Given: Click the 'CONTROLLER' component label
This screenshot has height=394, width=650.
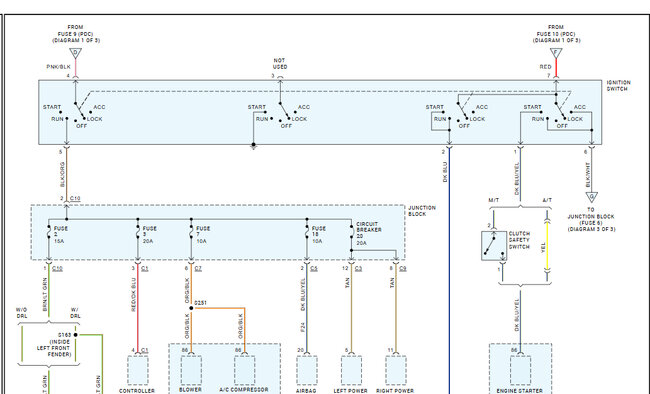Looking at the screenshot, I should pyautogui.click(x=137, y=391).
